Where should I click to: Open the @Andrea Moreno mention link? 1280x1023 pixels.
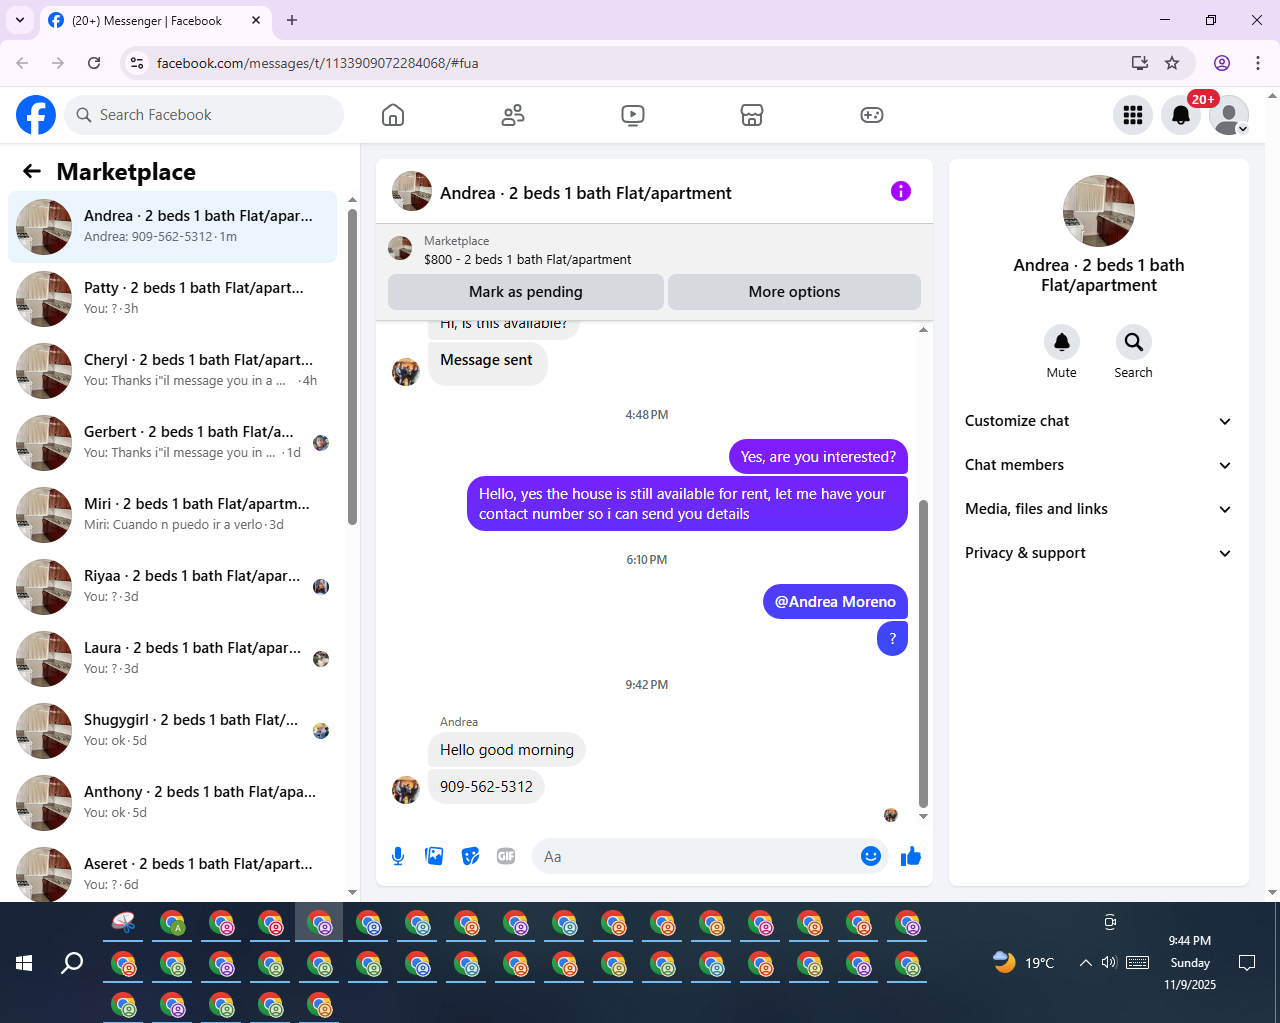[835, 602]
